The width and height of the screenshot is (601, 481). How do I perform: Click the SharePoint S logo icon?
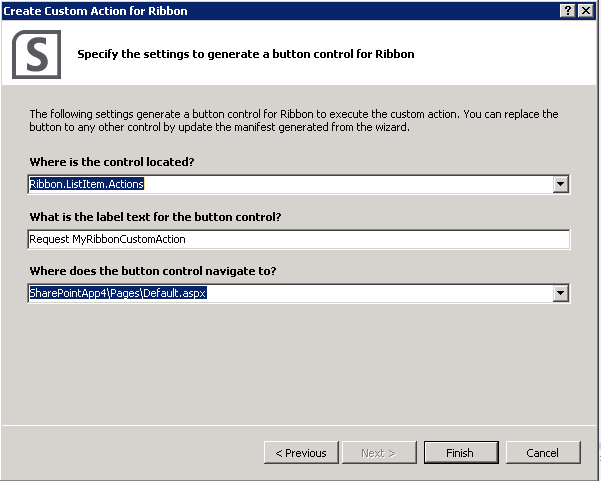point(36,54)
